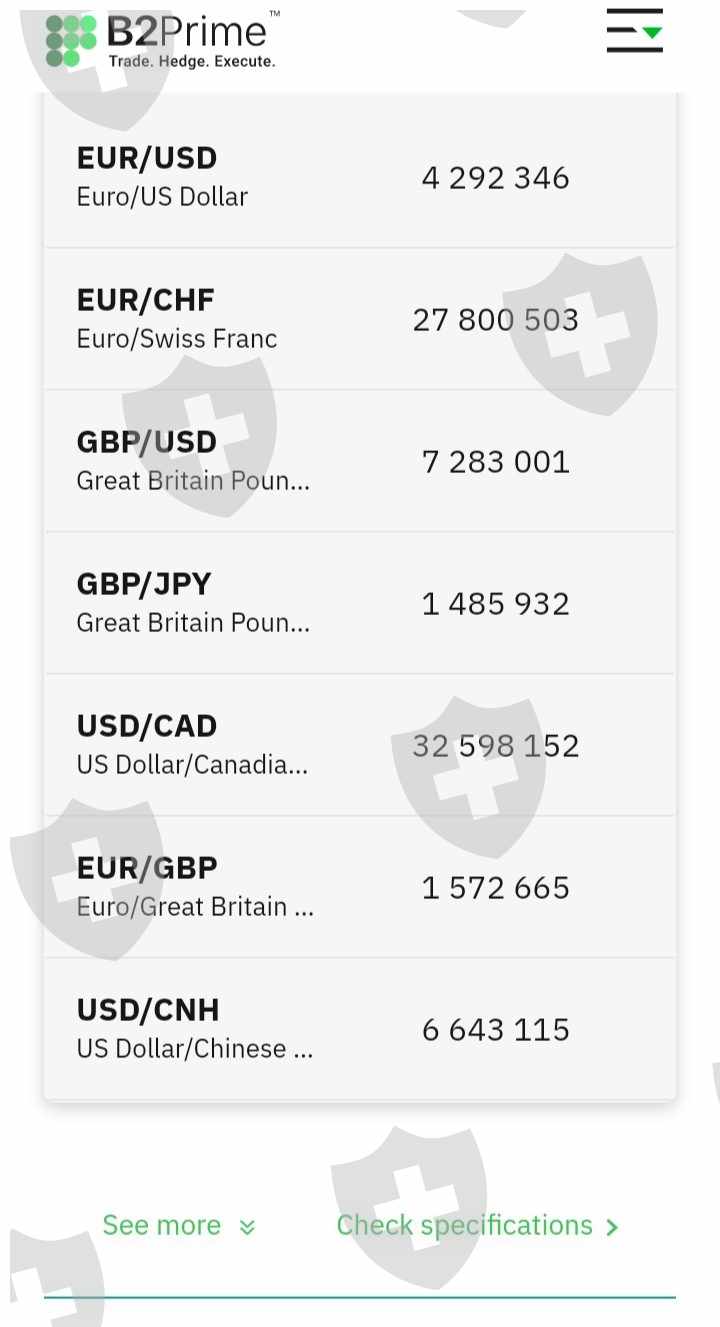
Task: Click the See more link
Action: (162, 1225)
